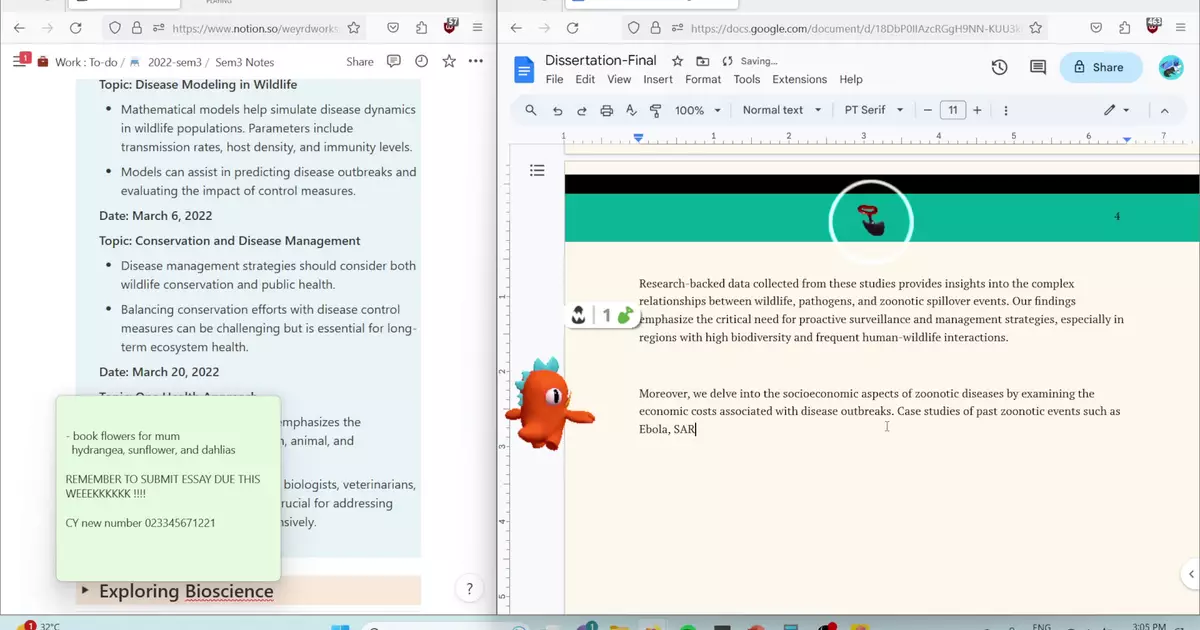
Task: Move Dissertation-Final to a folder
Action: point(703,61)
